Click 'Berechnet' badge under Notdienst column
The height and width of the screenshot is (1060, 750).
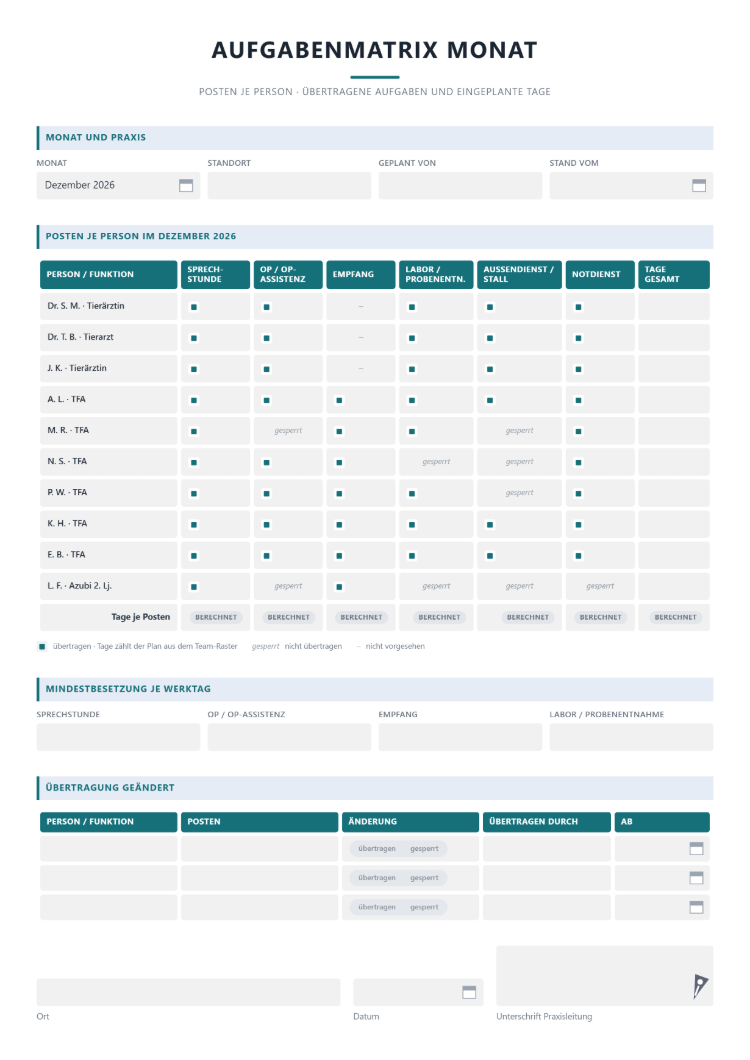coord(600,617)
